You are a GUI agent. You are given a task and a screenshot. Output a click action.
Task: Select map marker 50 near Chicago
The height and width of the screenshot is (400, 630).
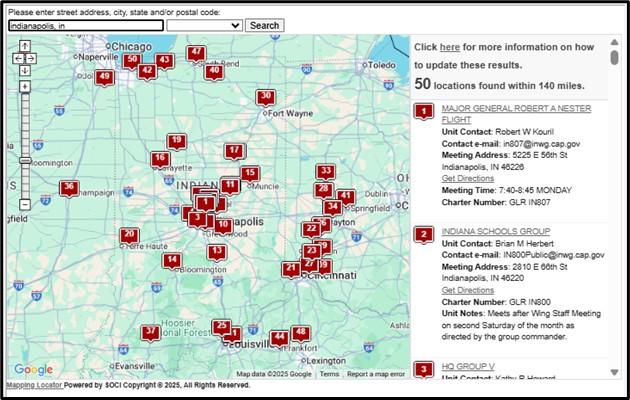(132, 61)
